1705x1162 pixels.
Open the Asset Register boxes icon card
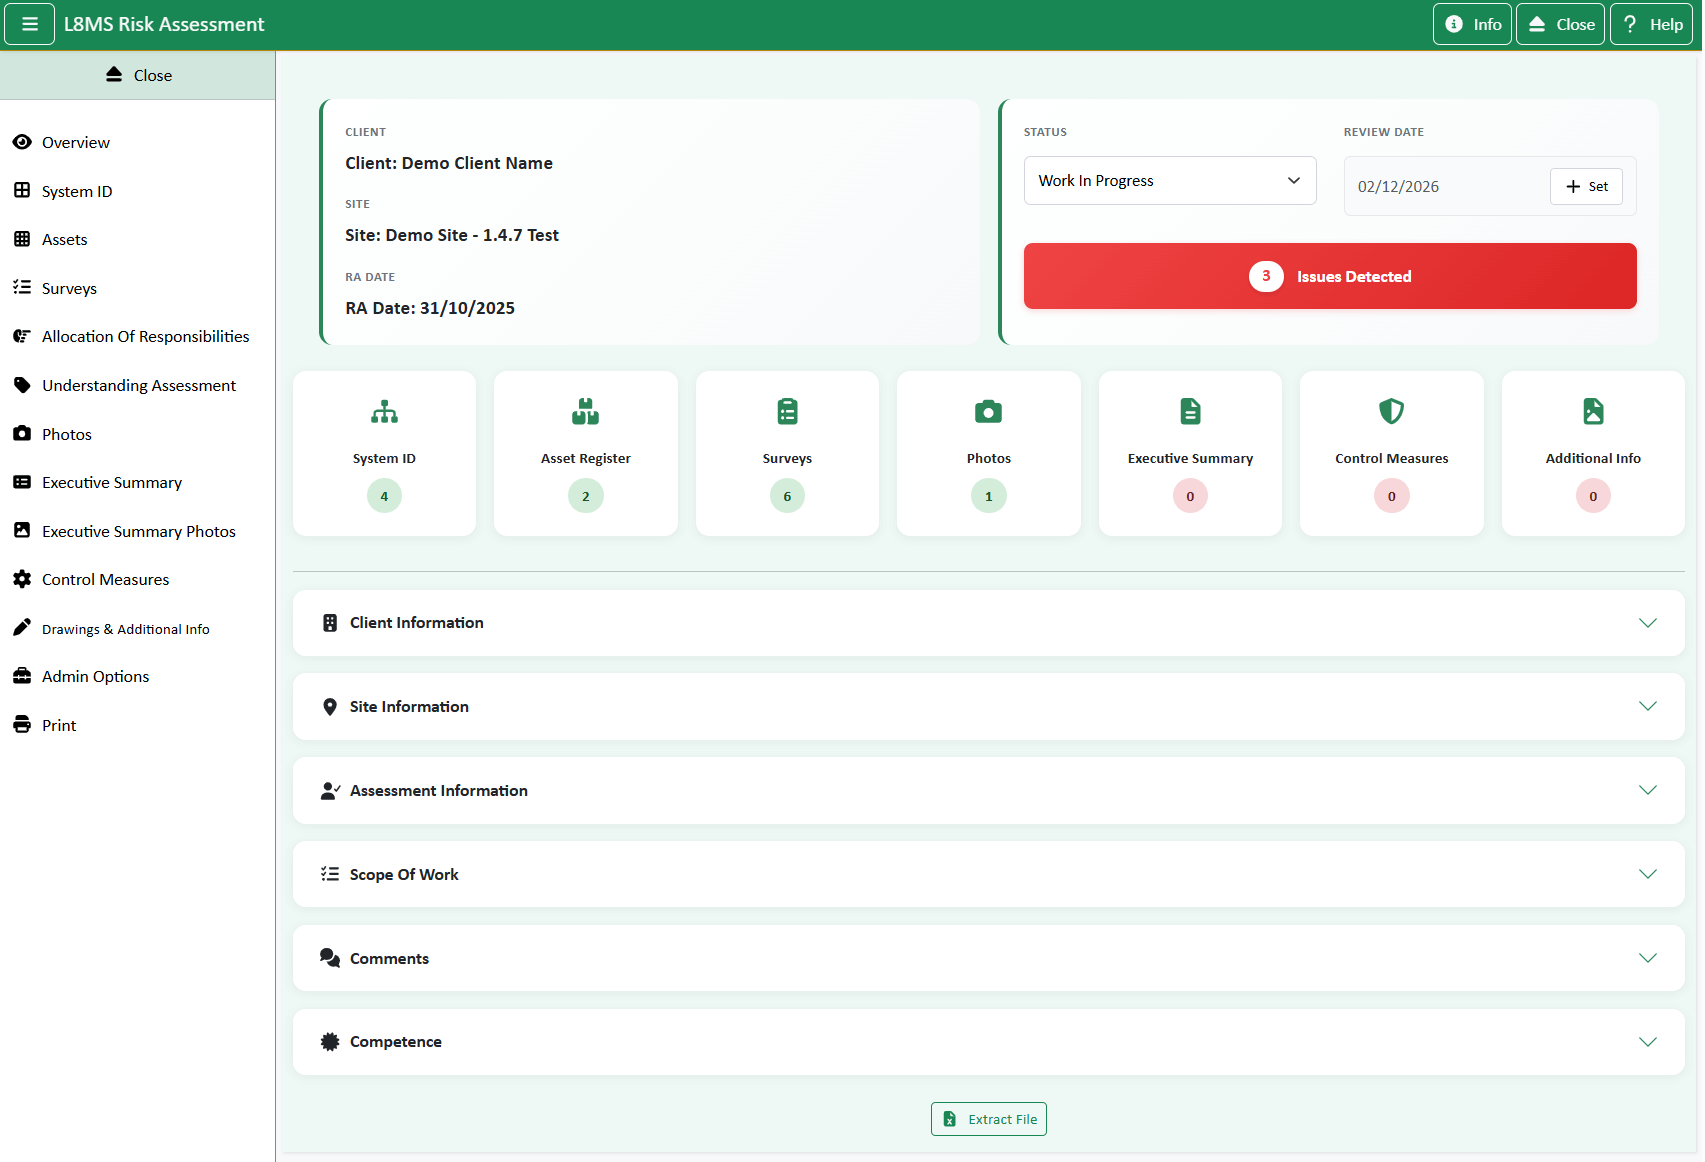coord(585,453)
